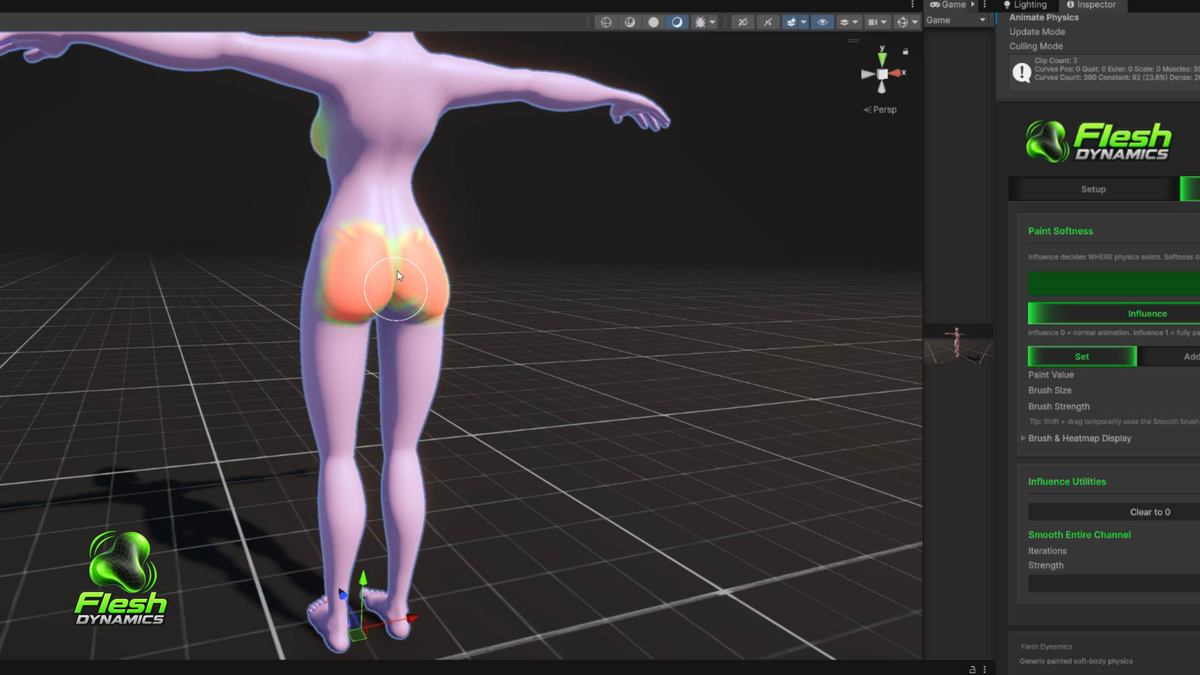This screenshot has width=1200, height=675.
Task: Switch Persp projection label
Action: coord(880,110)
